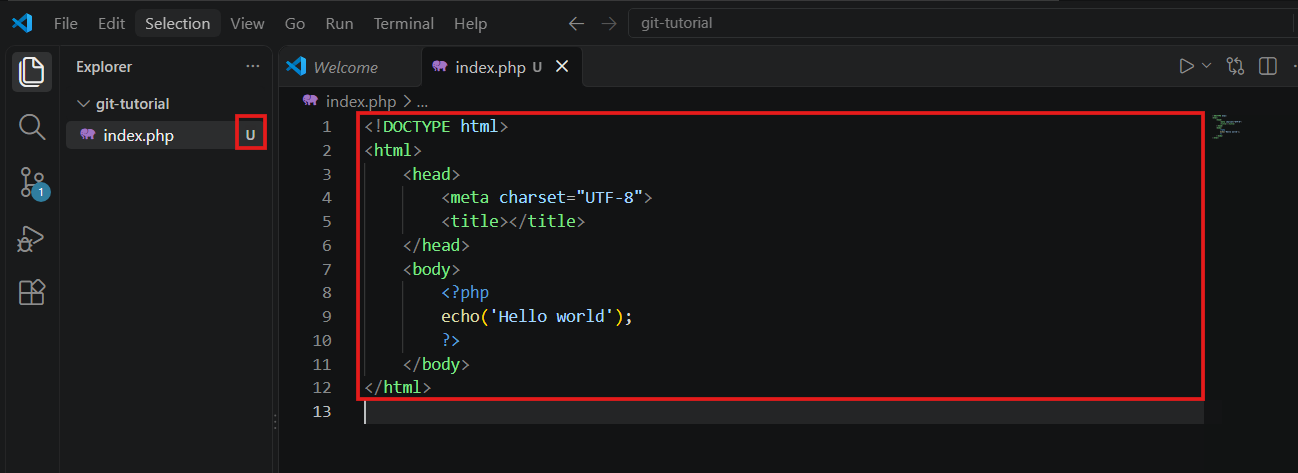
Task: Click line number 1 in the gutter
Action: 326,127
